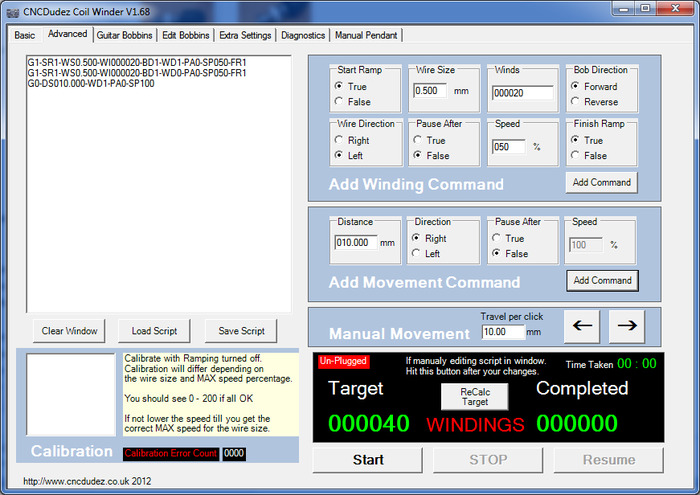
Task: Click Load Script button
Action: pyautogui.click(x=154, y=331)
